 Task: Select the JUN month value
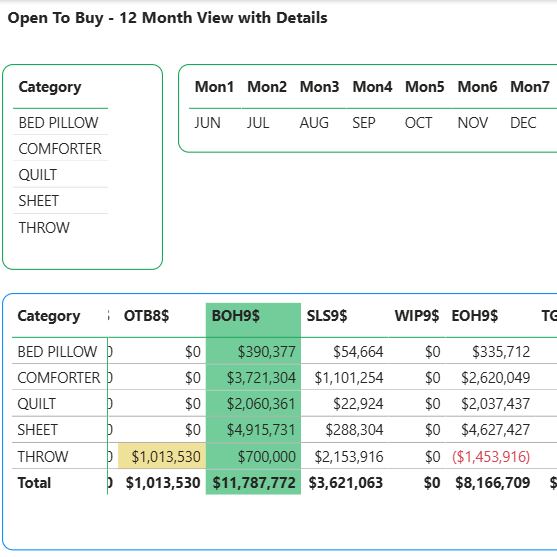click(207, 123)
